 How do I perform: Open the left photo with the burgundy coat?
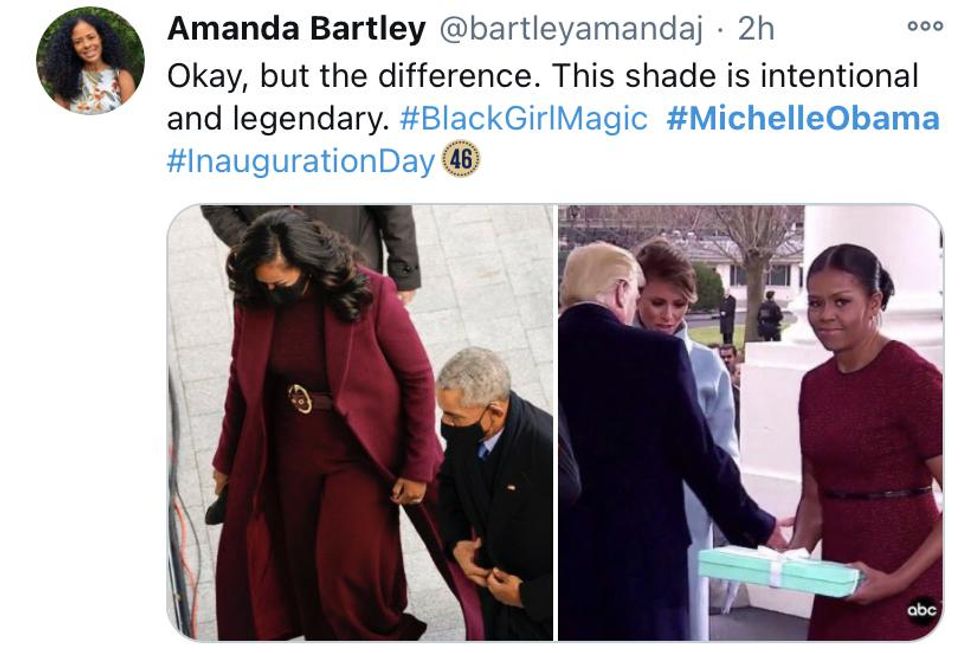[360, 422]
